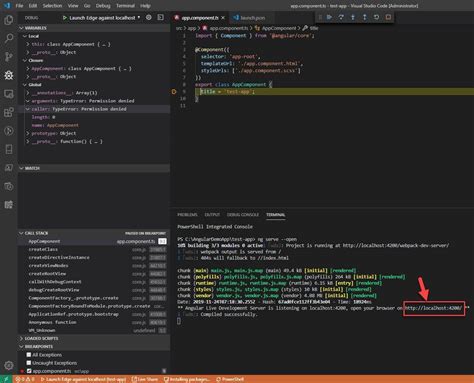Close the app.component.ts editor tab
The height and width of the screenshot is (383, 474).
(x=223, y=18)
